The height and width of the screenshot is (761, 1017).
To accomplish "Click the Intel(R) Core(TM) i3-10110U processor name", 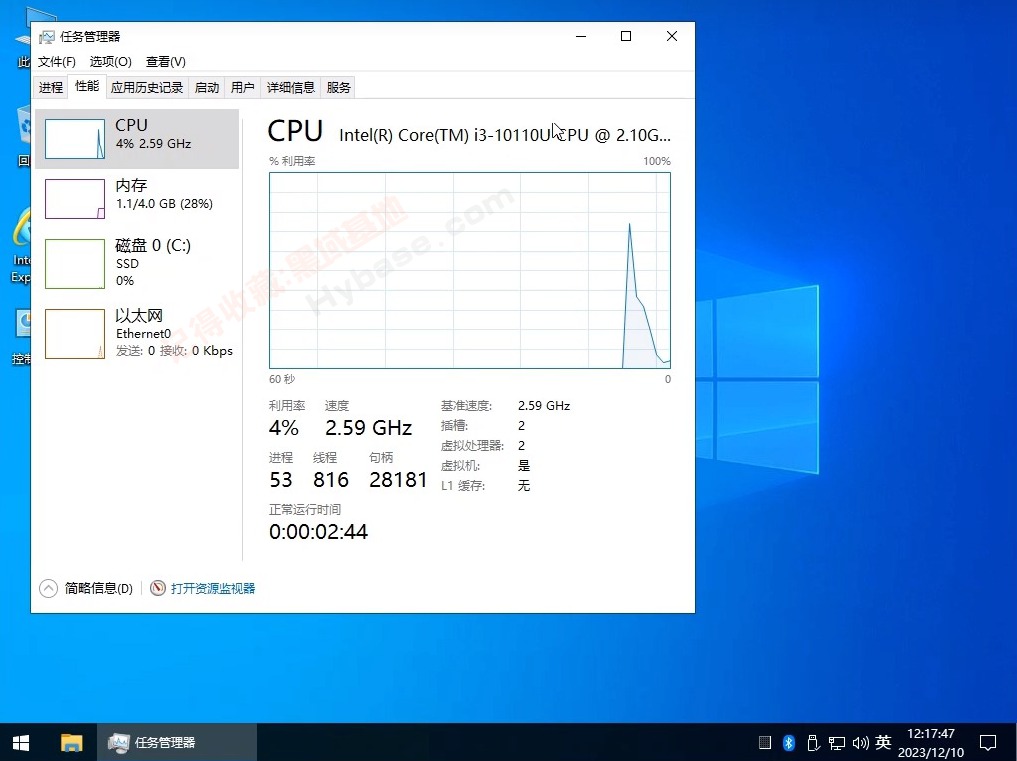I will coord(505,135).
